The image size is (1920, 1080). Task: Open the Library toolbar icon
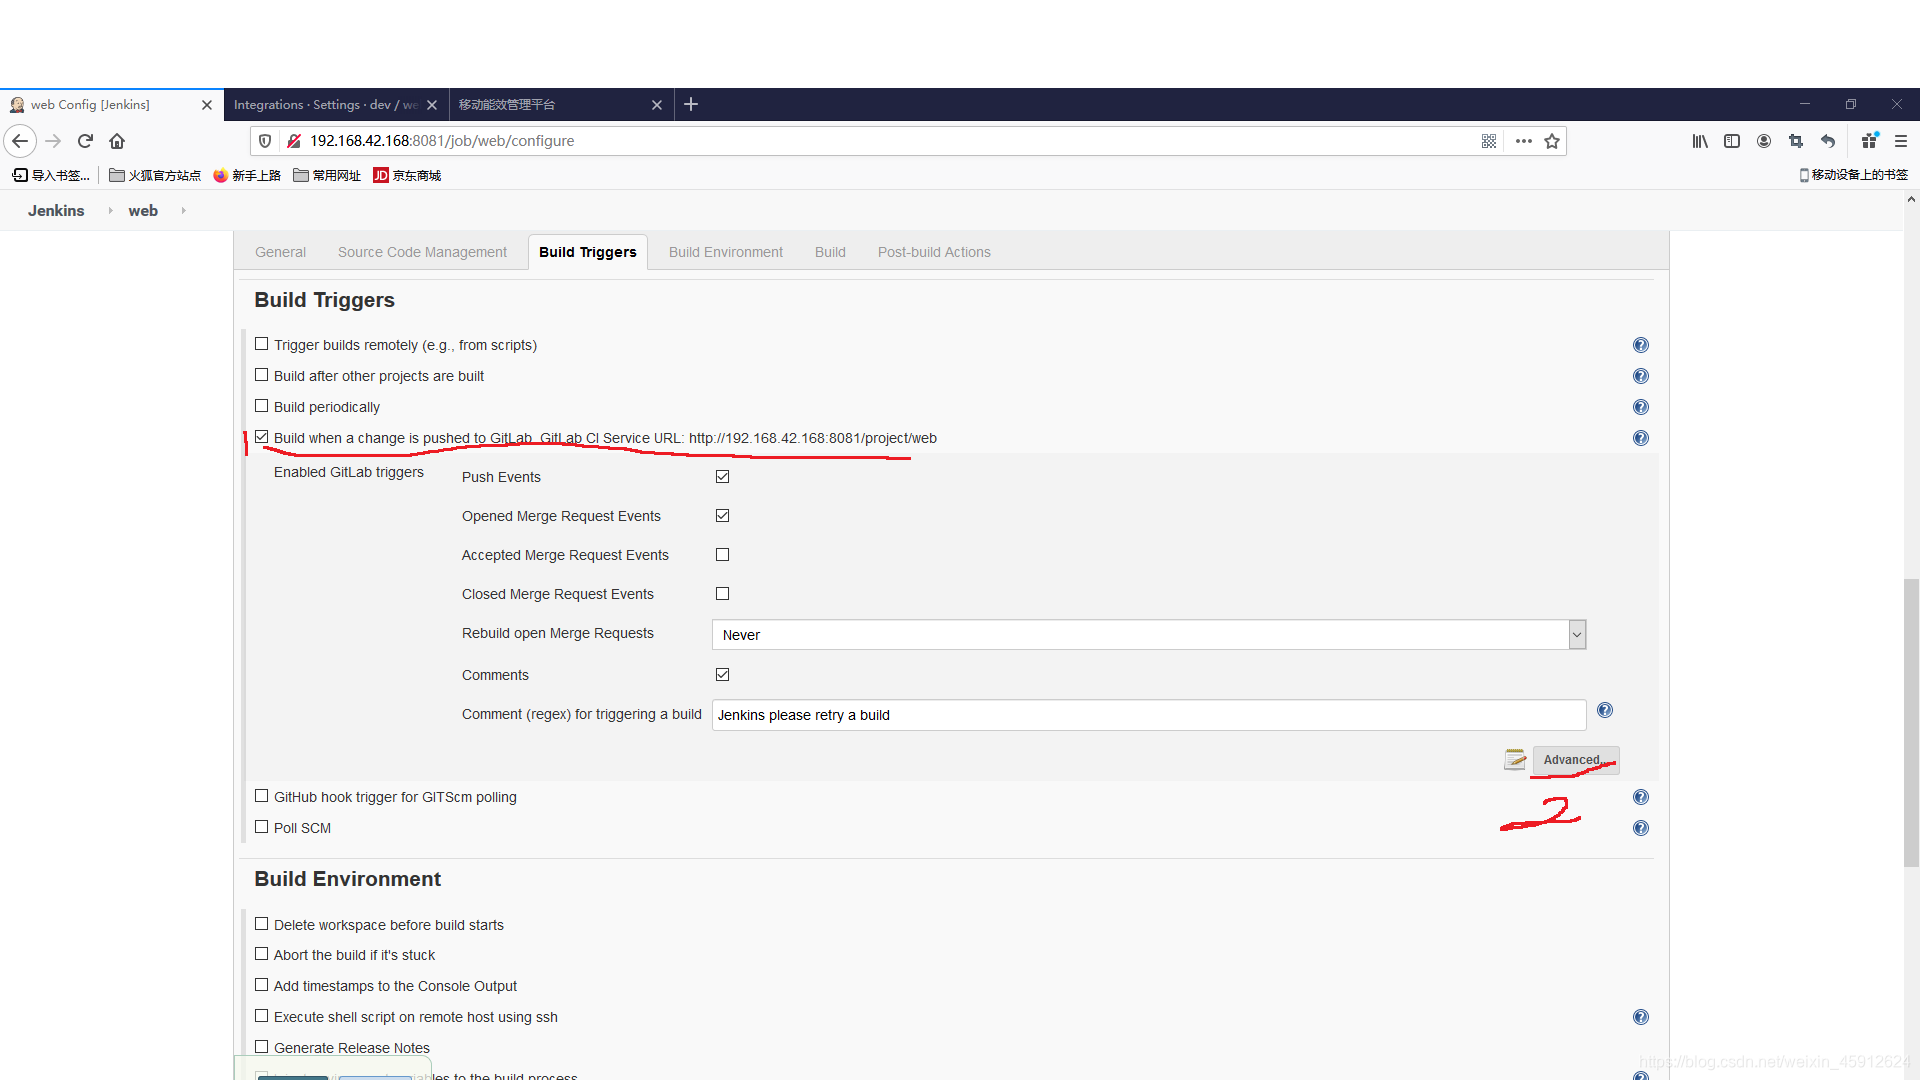tap(1700, 141)
